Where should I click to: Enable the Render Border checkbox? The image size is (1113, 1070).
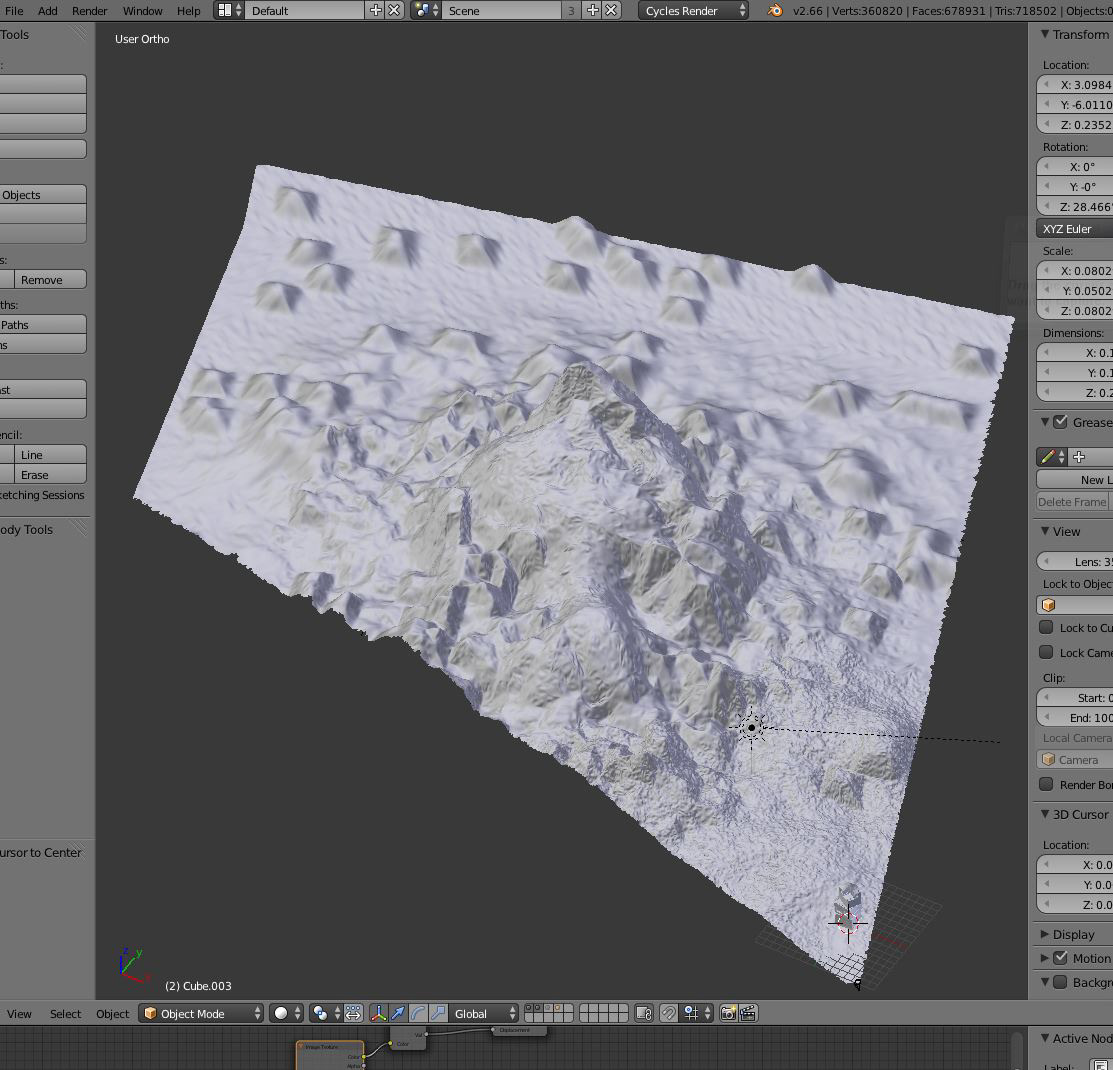pos(1046,784)
